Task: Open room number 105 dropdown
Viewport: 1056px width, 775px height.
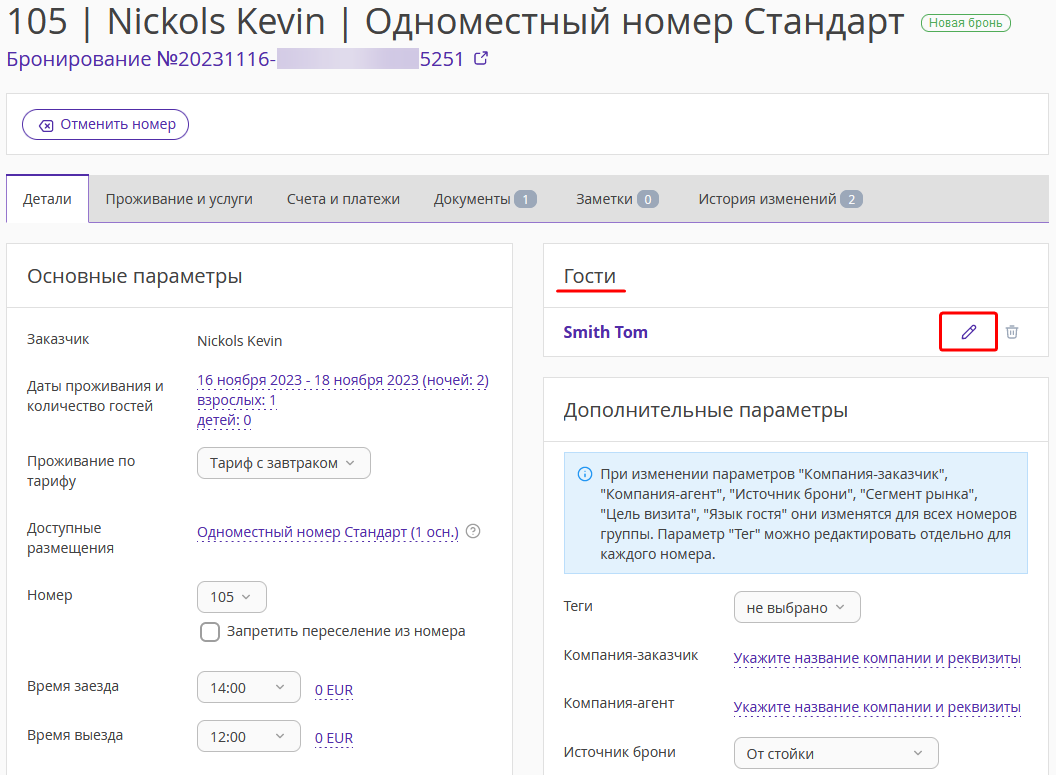Action: click(232, 597)
